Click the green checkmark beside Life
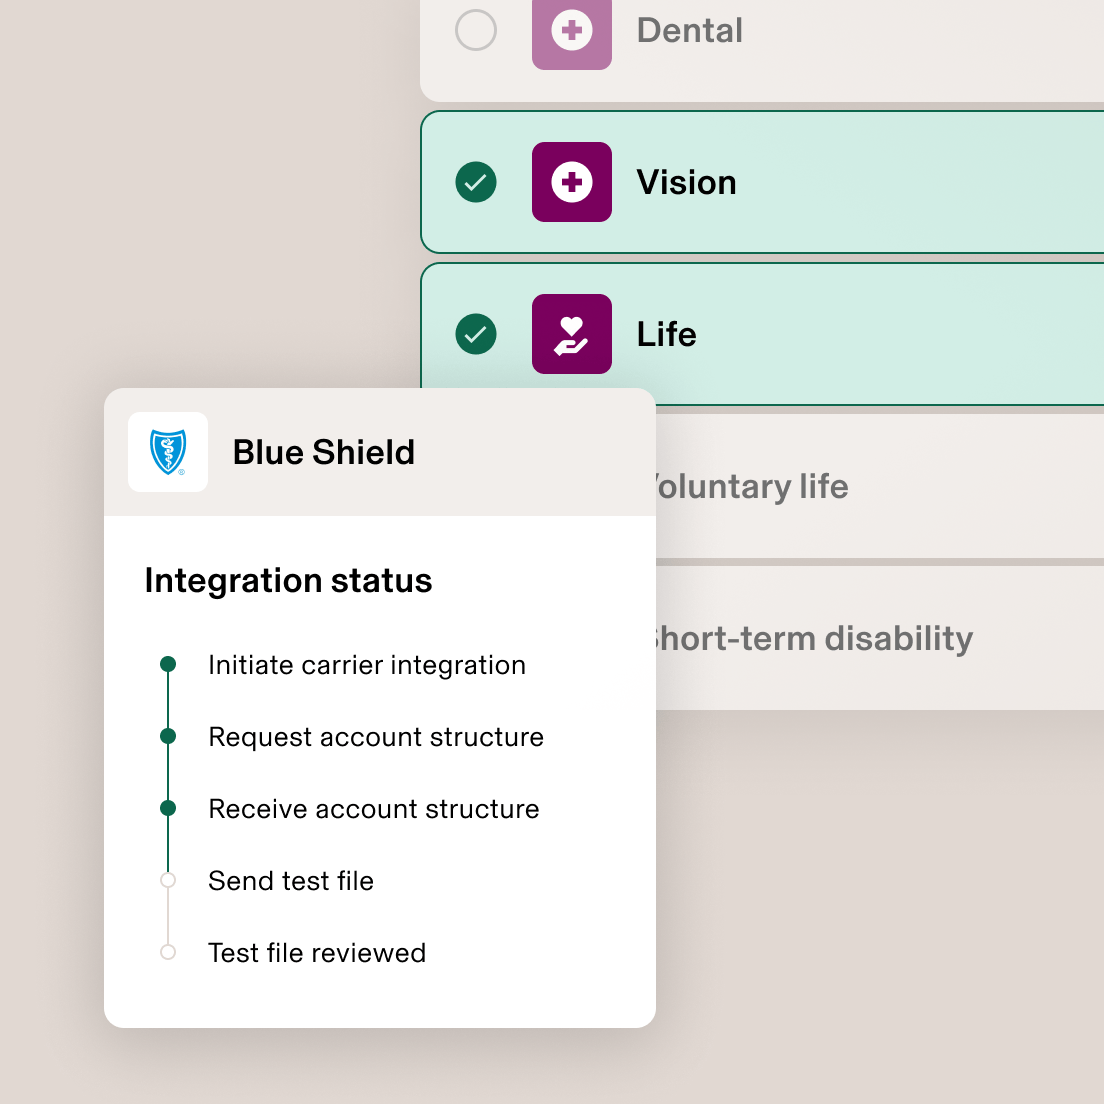 click(x=476, y=334)
